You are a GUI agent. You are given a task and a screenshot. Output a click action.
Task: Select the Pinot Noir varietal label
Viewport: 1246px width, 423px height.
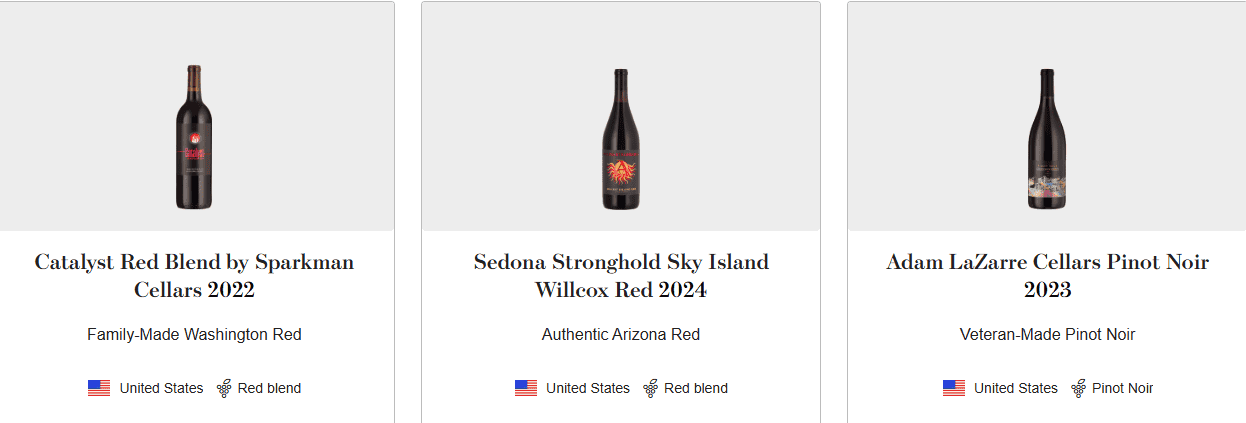pos(1122,388)
